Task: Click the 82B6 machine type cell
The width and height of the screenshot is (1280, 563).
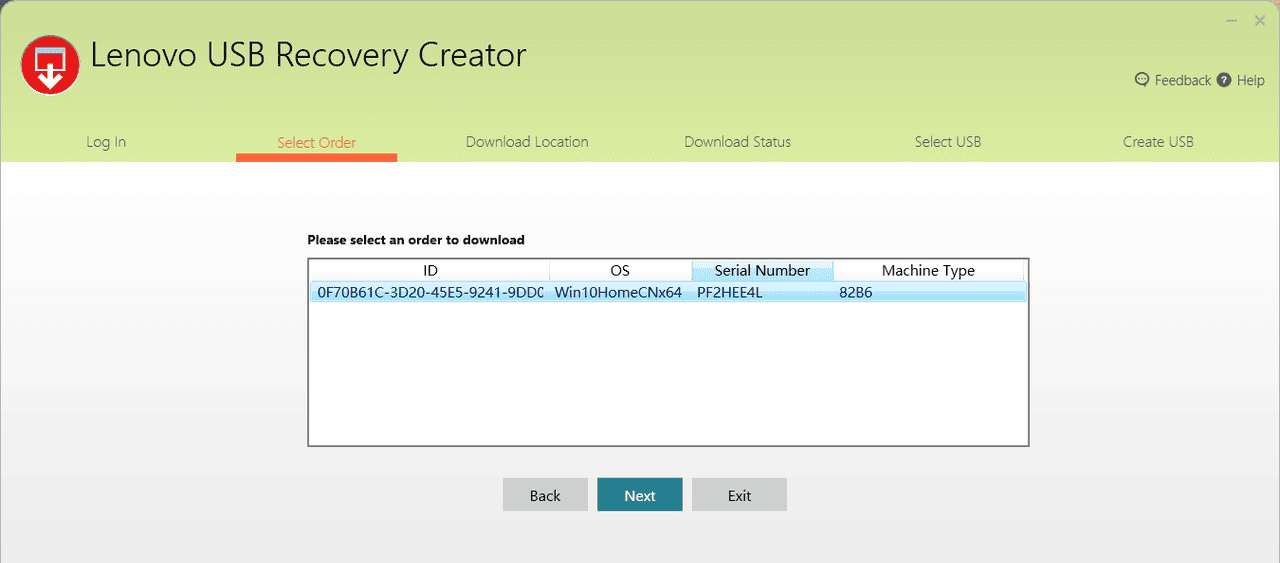Action: click(x=856, y=293)
